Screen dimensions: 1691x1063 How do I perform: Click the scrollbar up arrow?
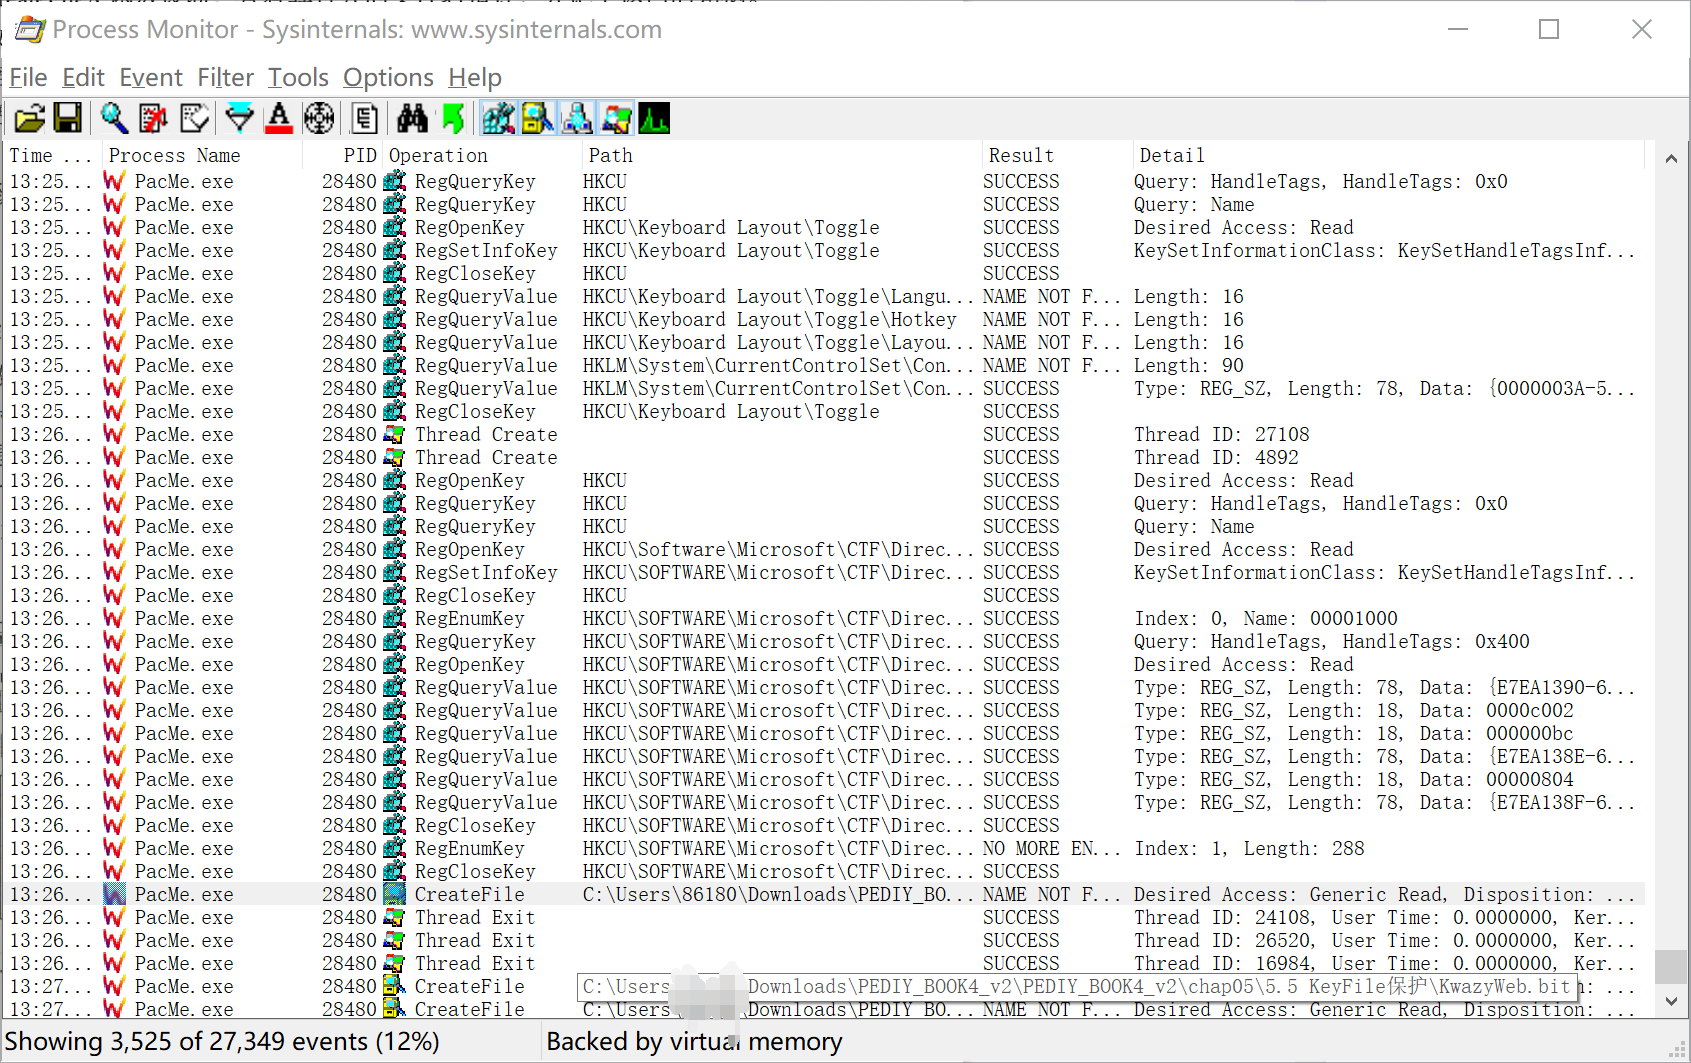[1671, 158]
